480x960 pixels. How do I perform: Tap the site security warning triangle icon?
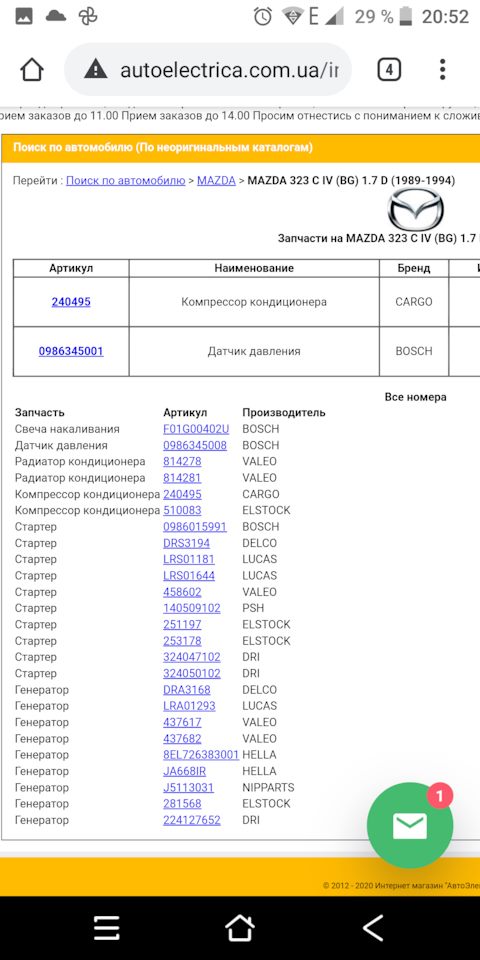(96, 70)
